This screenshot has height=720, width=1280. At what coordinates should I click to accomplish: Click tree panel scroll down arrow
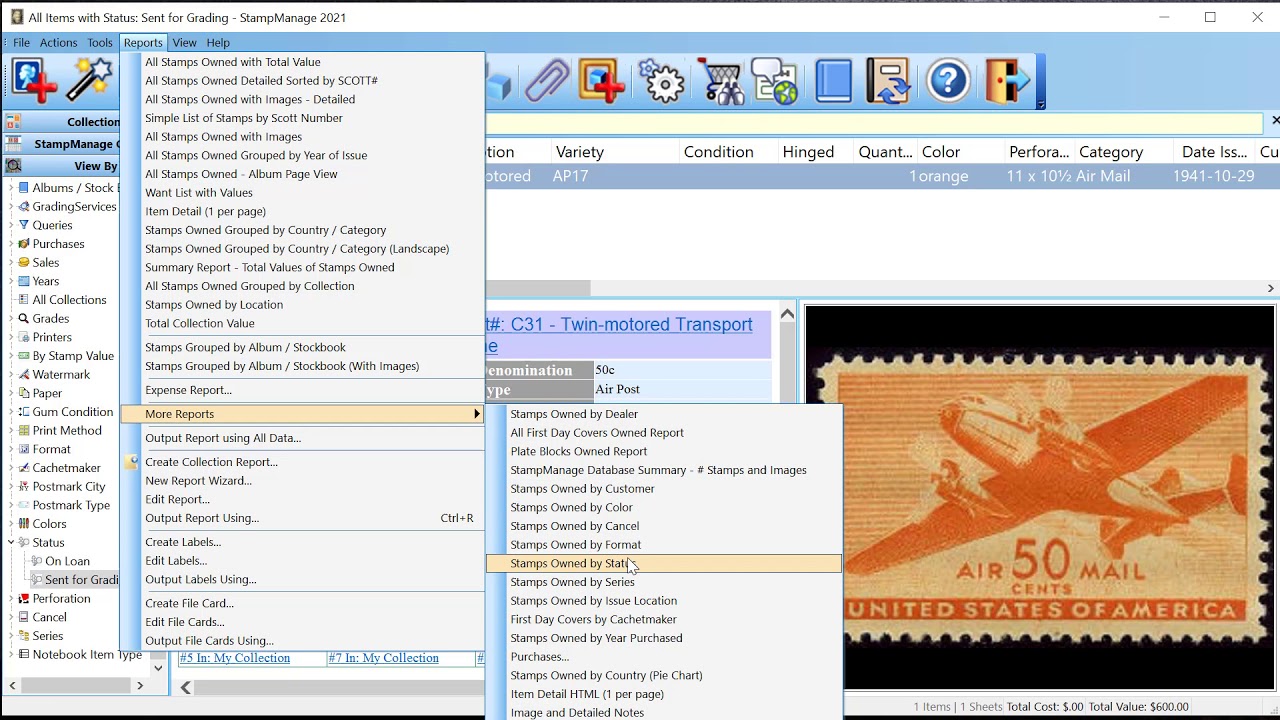[x=158, y=667]
